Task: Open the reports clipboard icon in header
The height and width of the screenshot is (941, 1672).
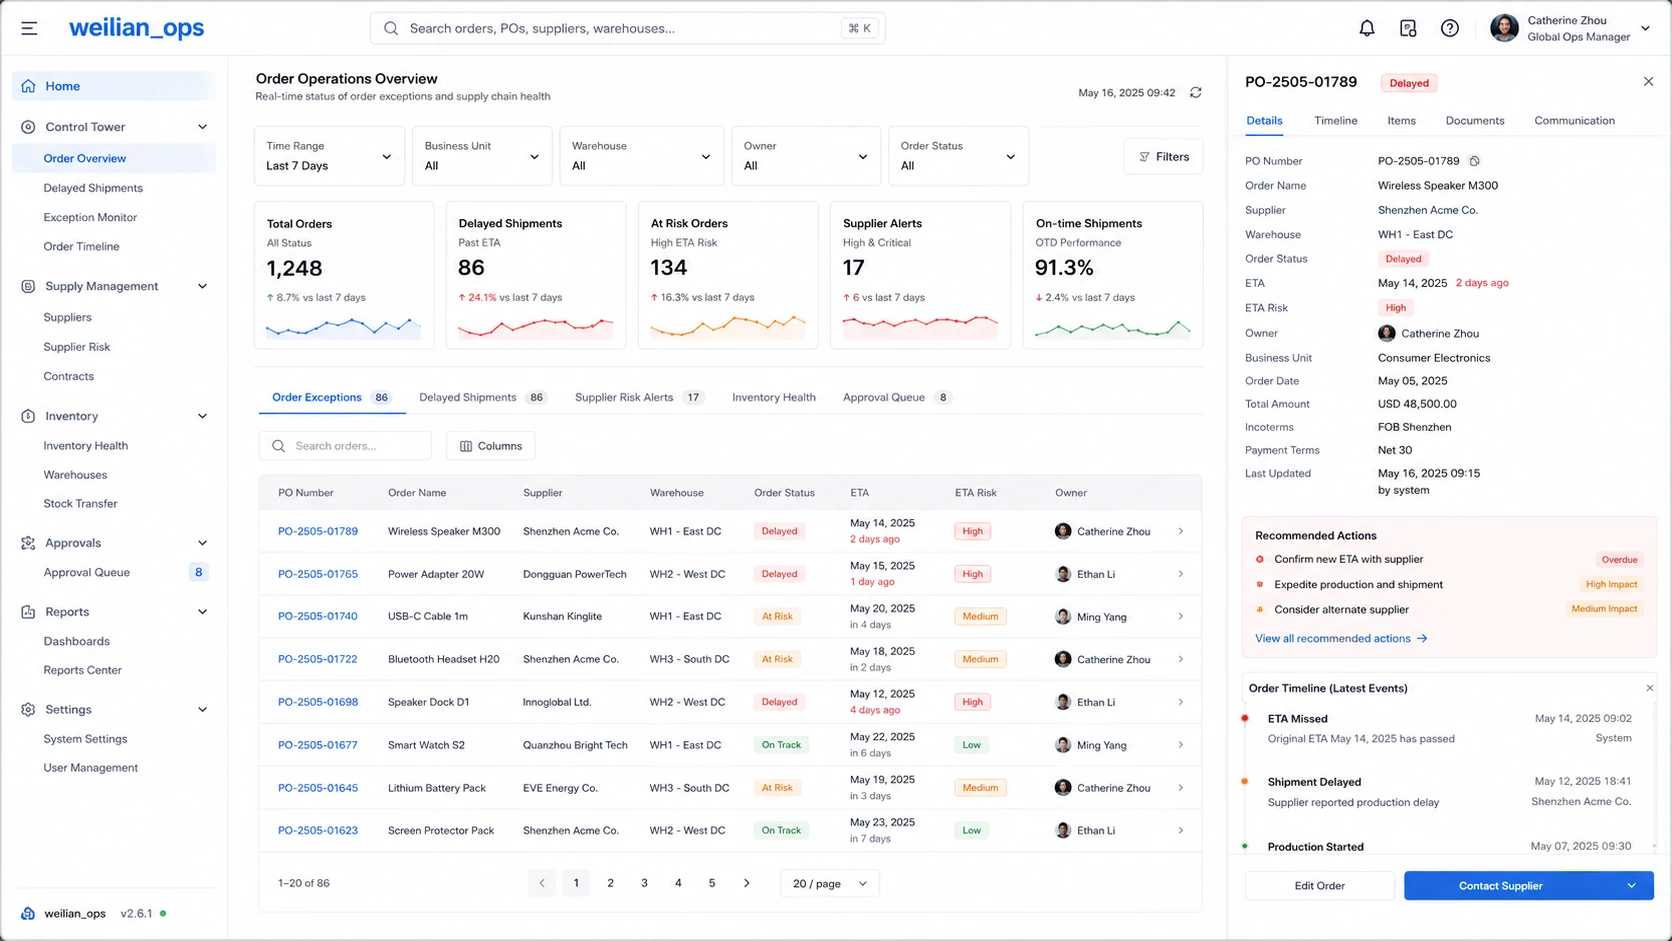Action: tap(1408, 28)
